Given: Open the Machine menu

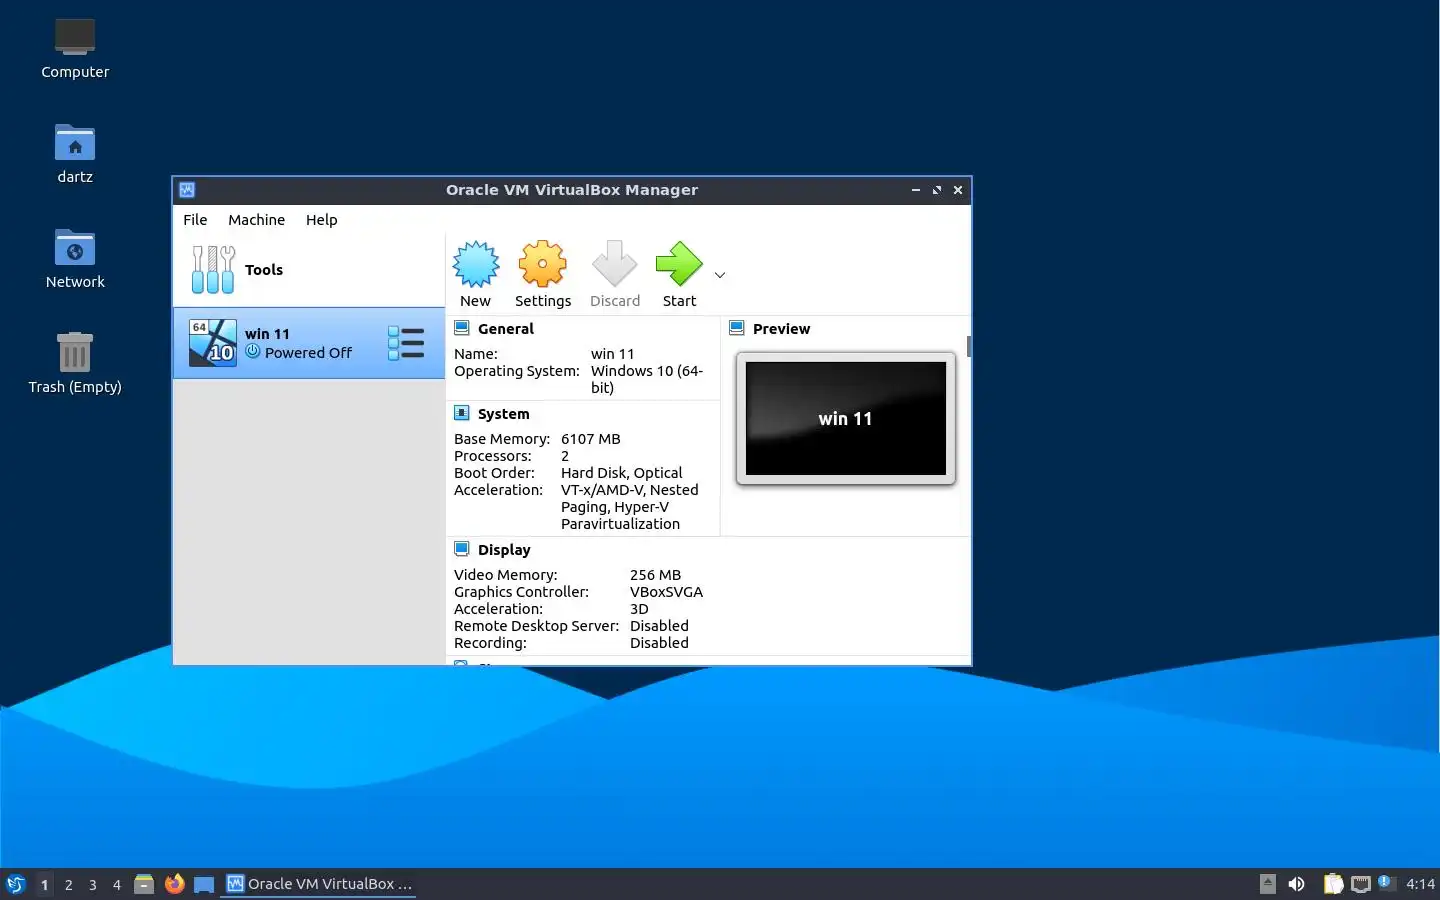Looking at the screenshot, I should [256, 220].
